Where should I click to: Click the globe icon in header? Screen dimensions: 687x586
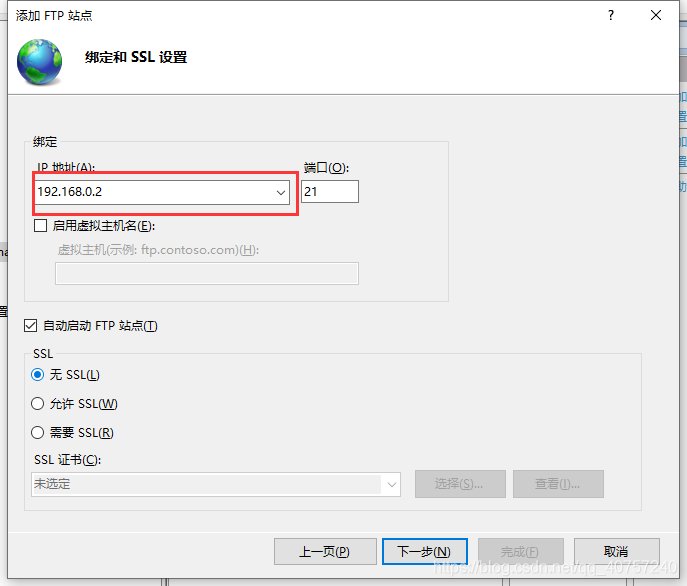pos(39,61)
